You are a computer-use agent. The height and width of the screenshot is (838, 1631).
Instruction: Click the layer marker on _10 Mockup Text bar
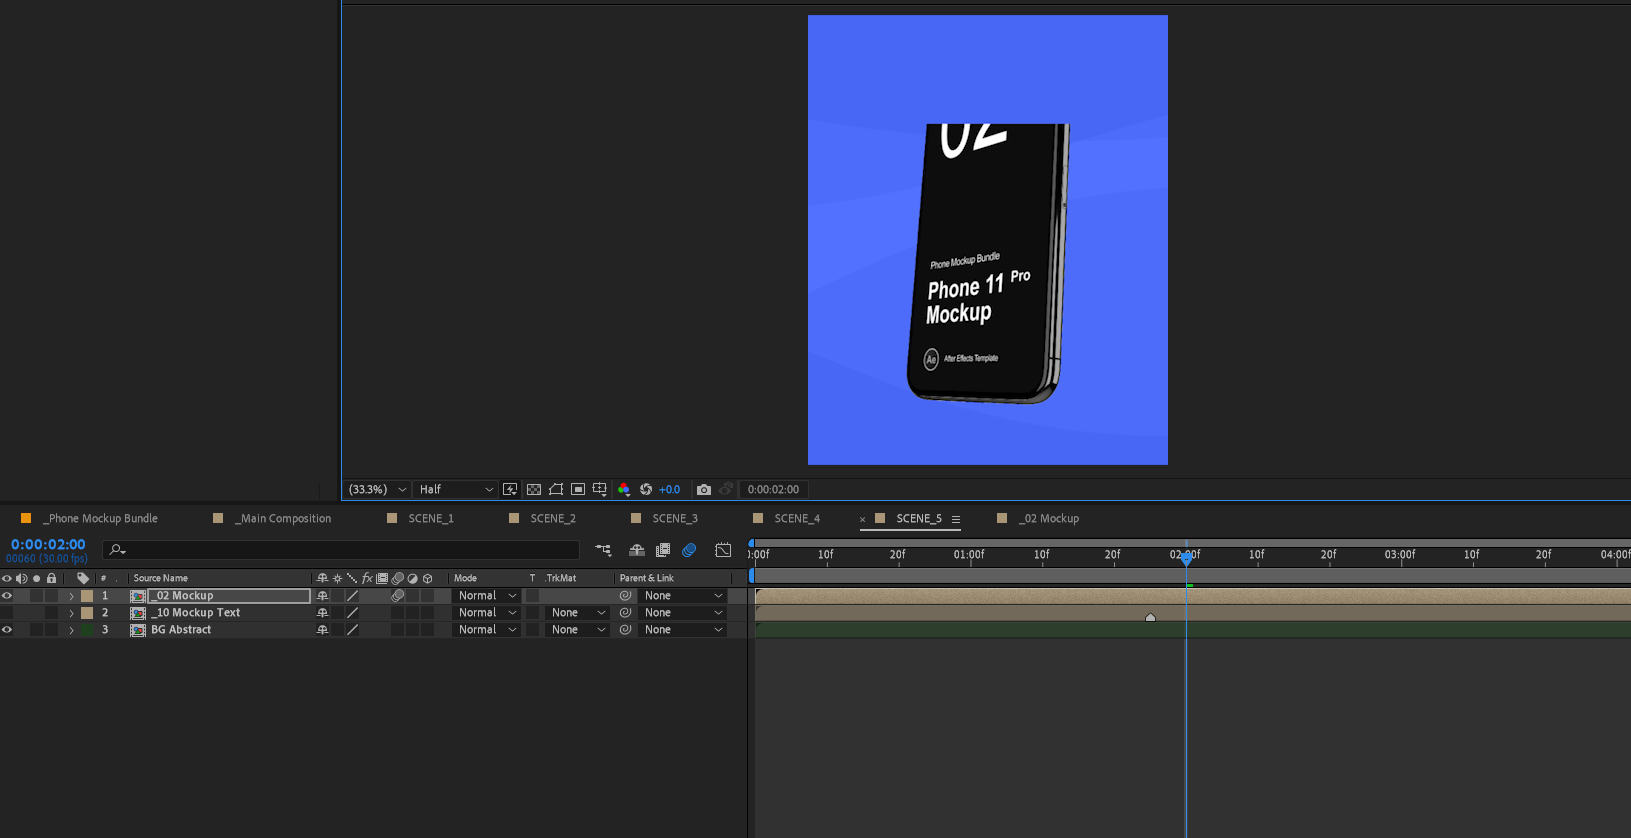[x=1151, y=617]
